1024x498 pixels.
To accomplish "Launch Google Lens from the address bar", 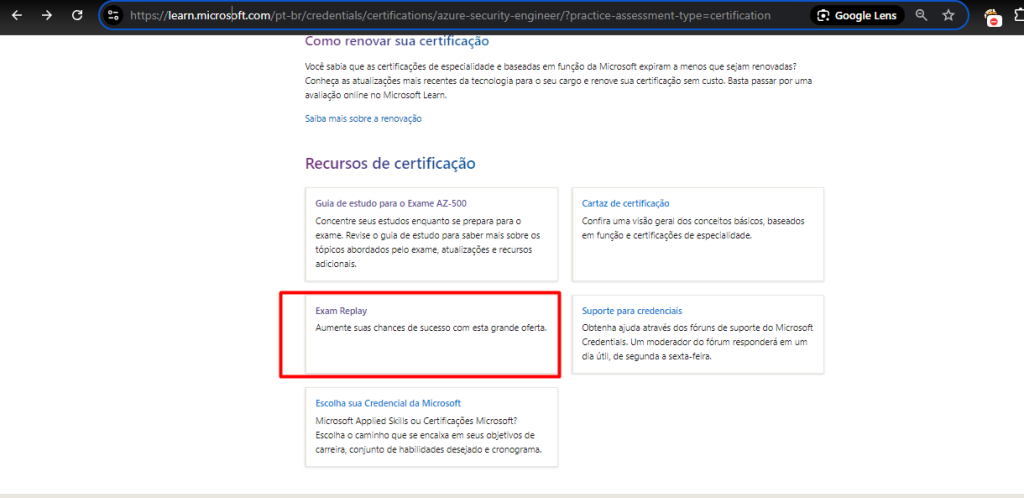I will (x=857, y=16).
